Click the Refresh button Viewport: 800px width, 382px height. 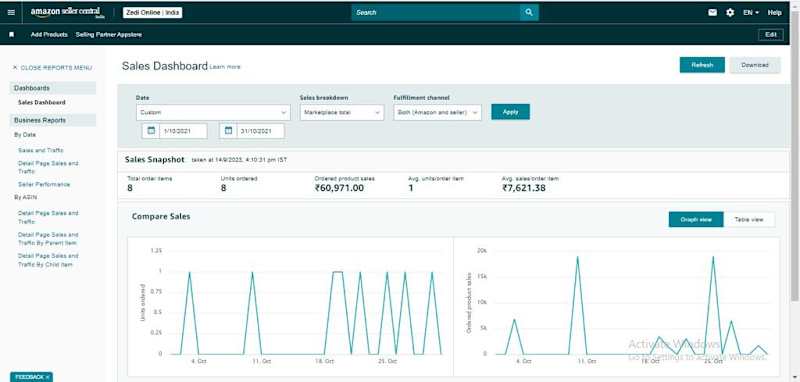pyautogui.click(x=702, y=65)
